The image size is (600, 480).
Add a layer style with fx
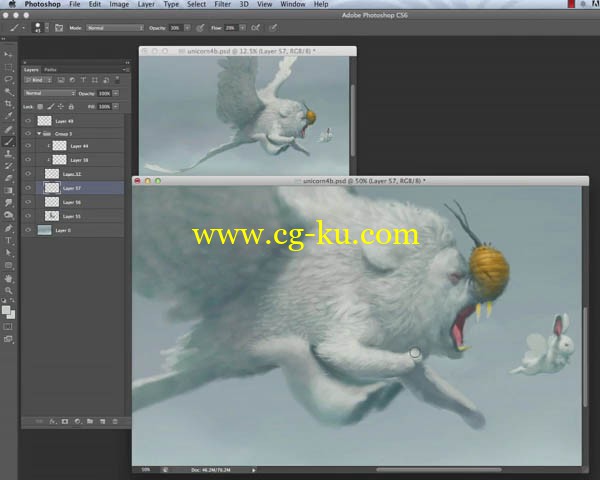(53, 421)
